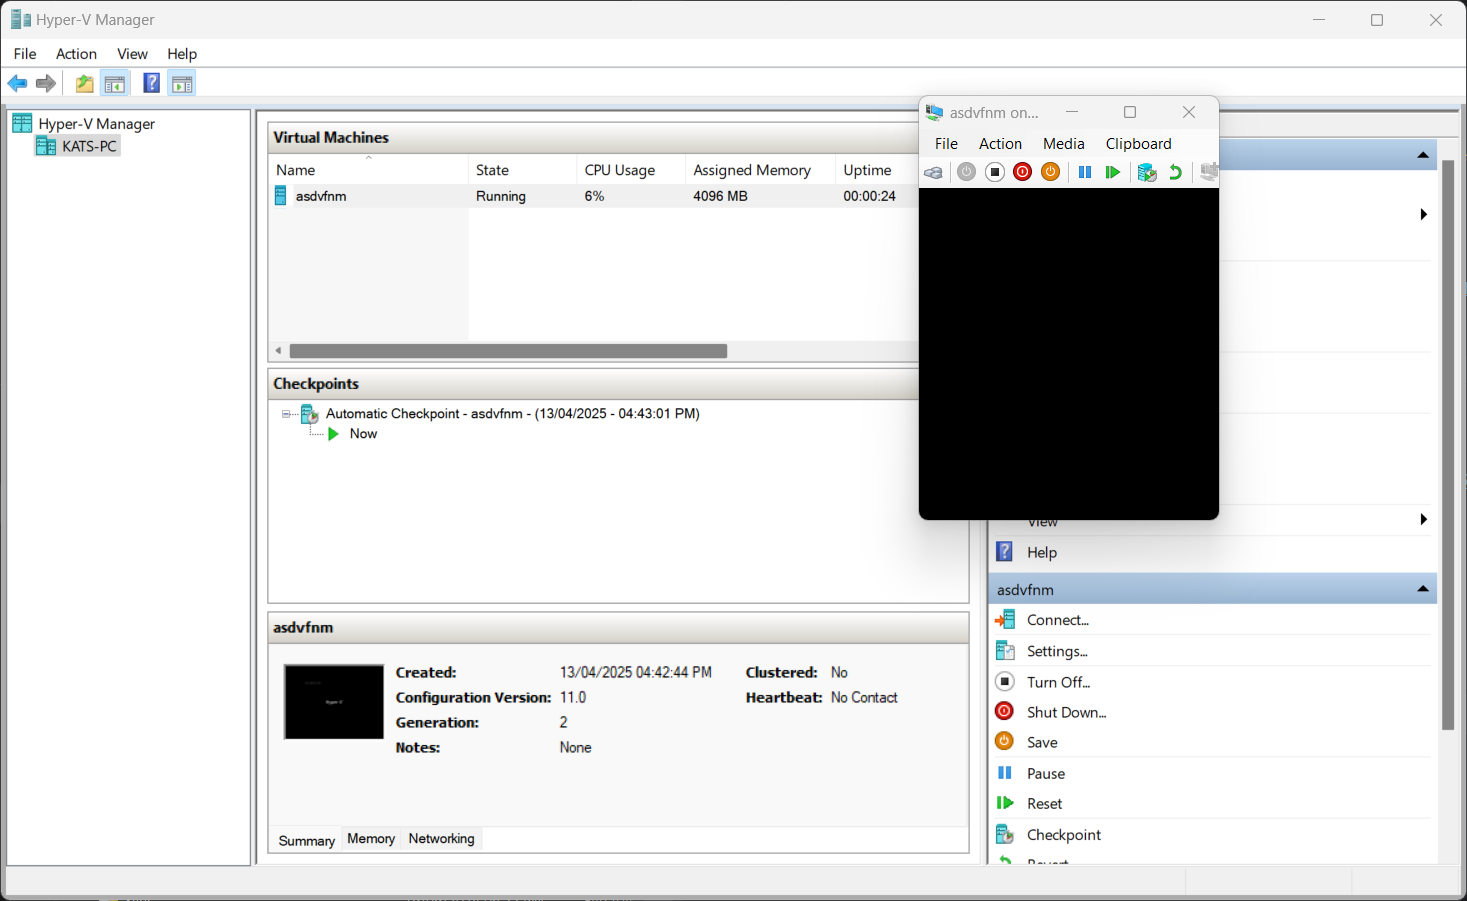The image size is (1467, 901).
Task: Toggle the Show/Hide Action Pane icon
Action: pos(182,84)
